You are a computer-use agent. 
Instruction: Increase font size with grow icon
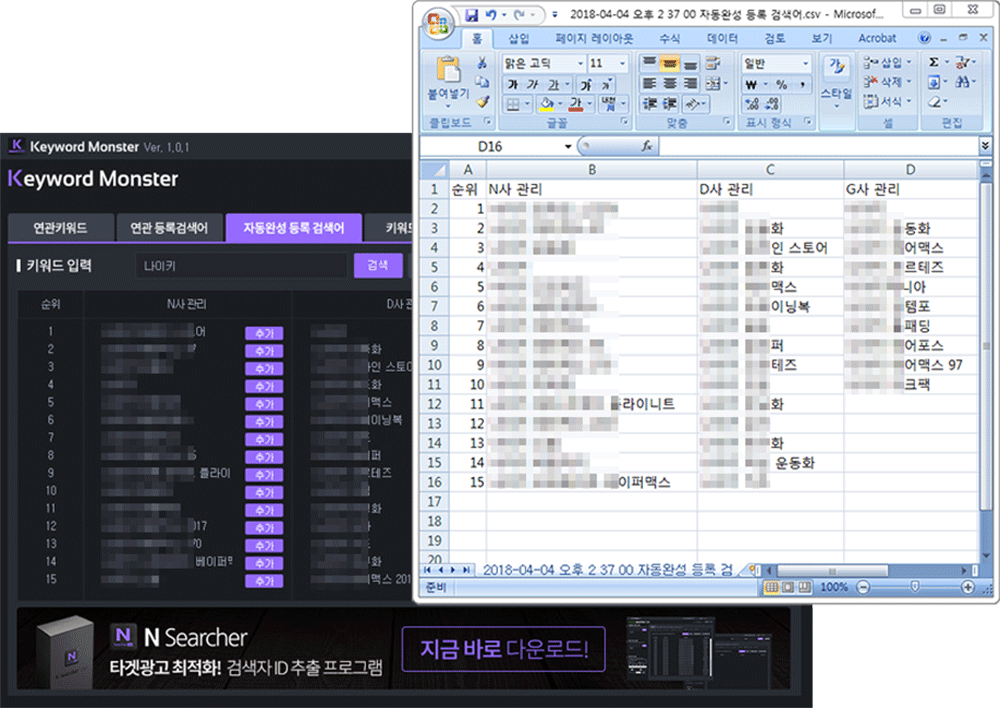pyautogui.click(x=586, y=84)
